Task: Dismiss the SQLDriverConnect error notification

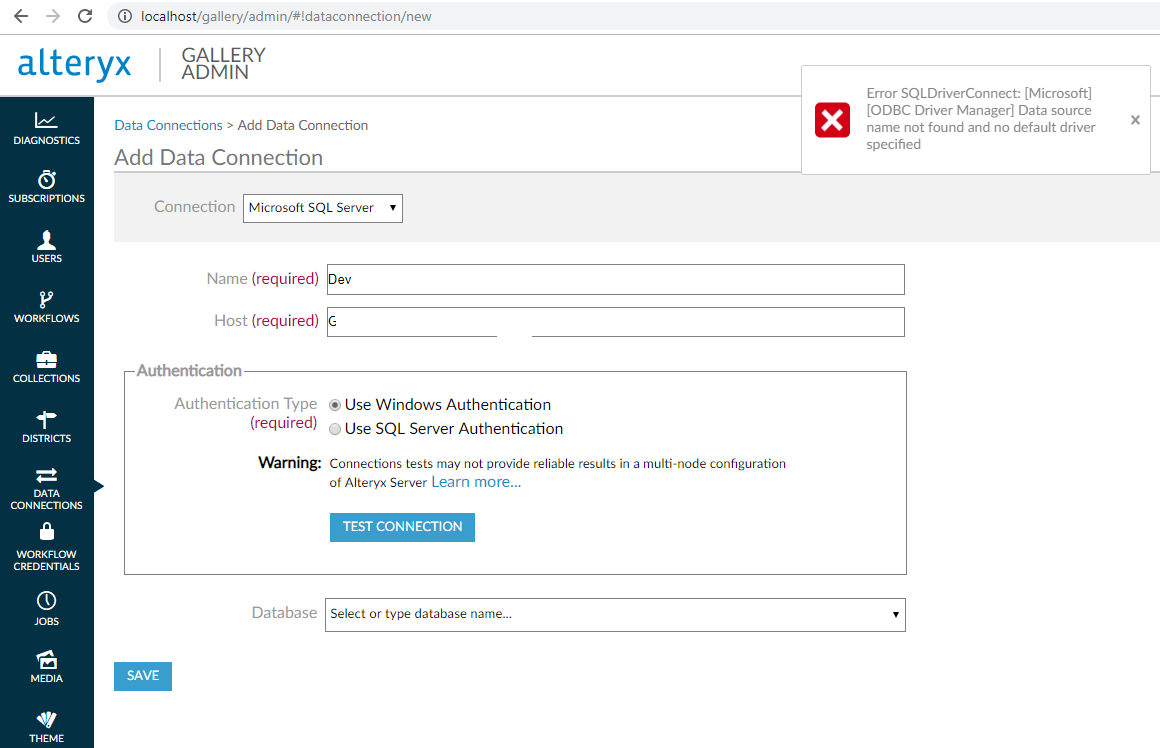Action: click(x=1135, y=119)
